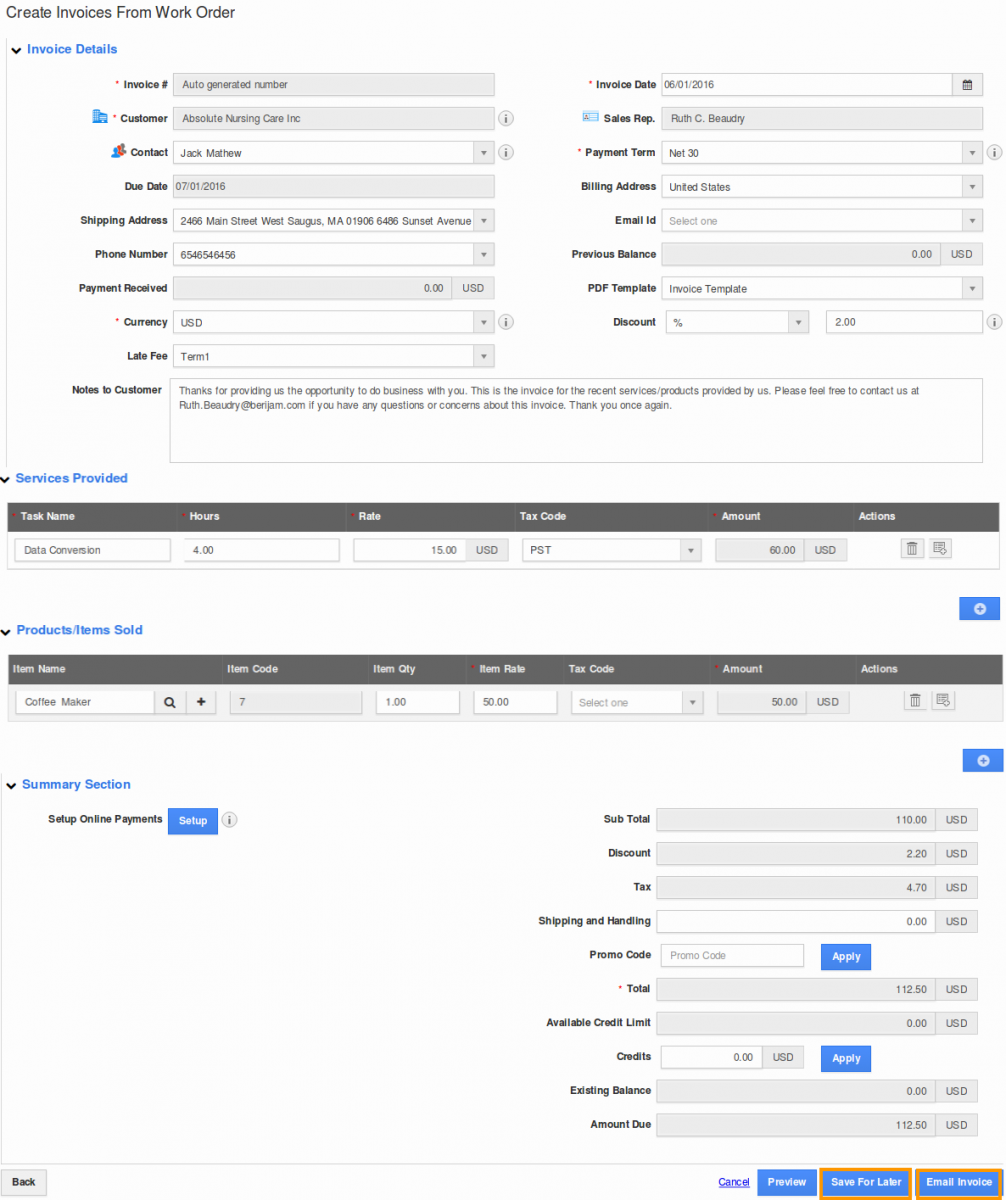The width and height of the screenshot is (1006, 1200).
Task: Click the Customer building icon
Action: tap(99, 117)
